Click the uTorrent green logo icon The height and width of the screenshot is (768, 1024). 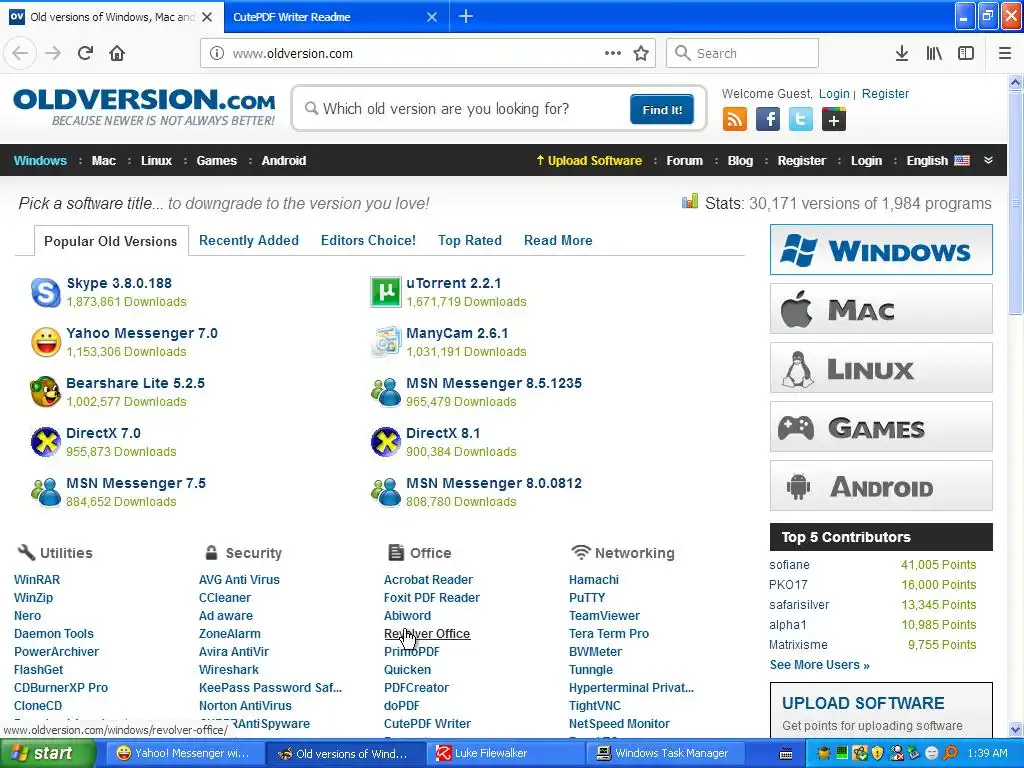pos(386,292)
